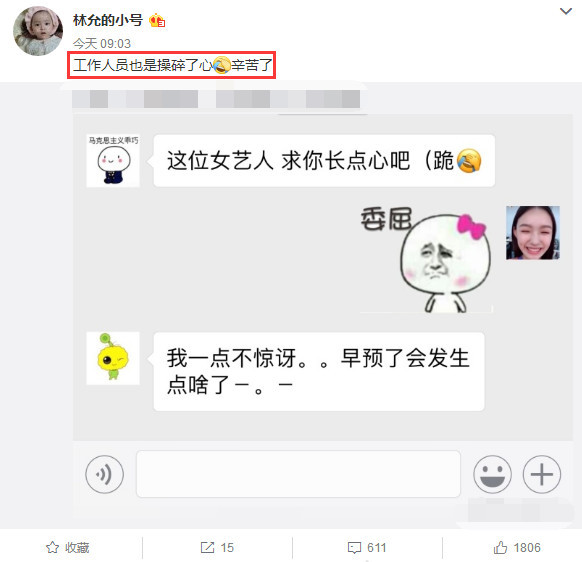Click the chat message input field
The height and width of the screenshot is (562, 582).
point(298,474)
